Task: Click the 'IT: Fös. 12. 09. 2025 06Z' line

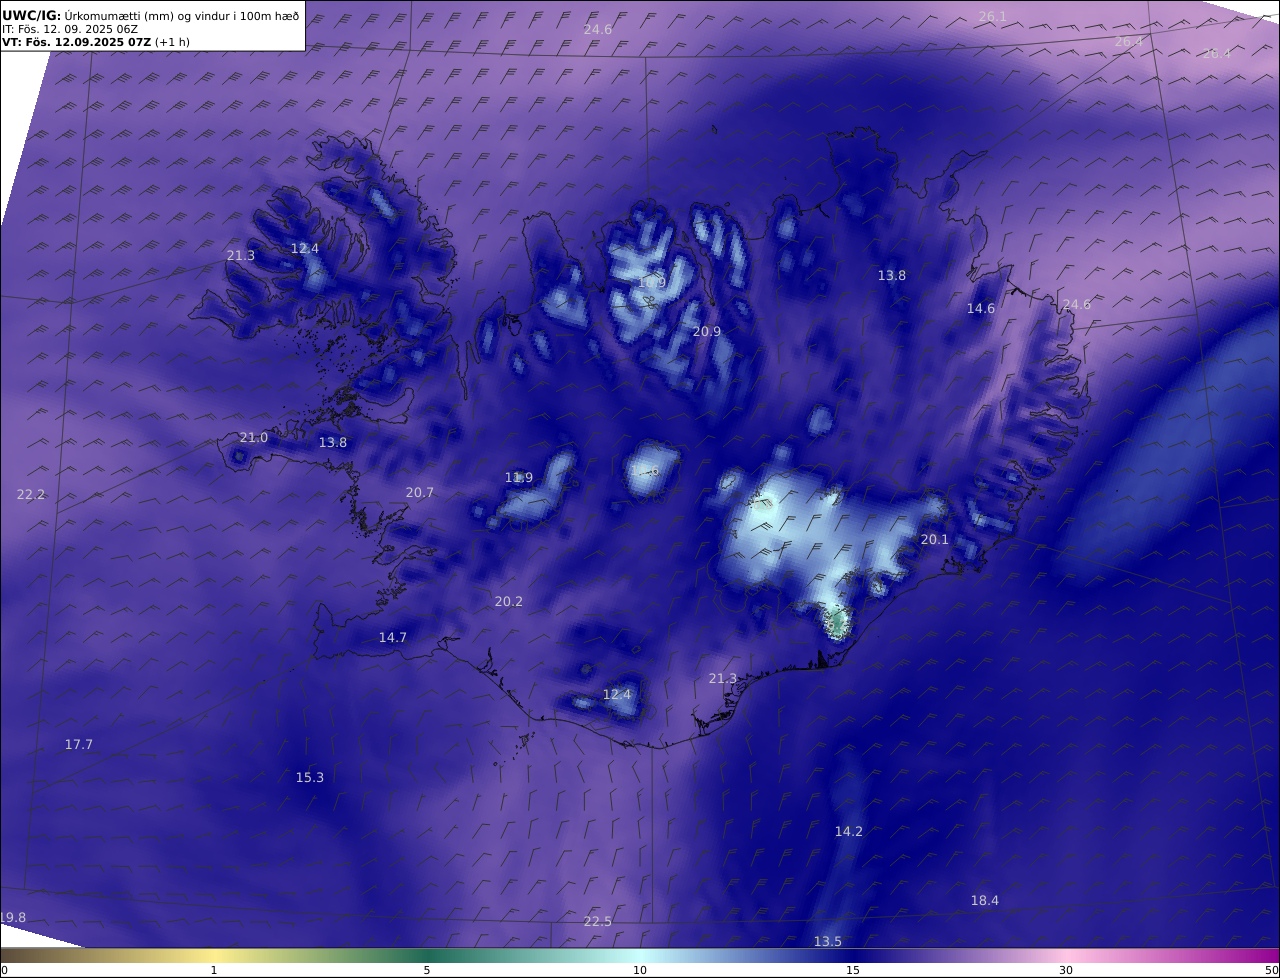Action: point(70,29)
